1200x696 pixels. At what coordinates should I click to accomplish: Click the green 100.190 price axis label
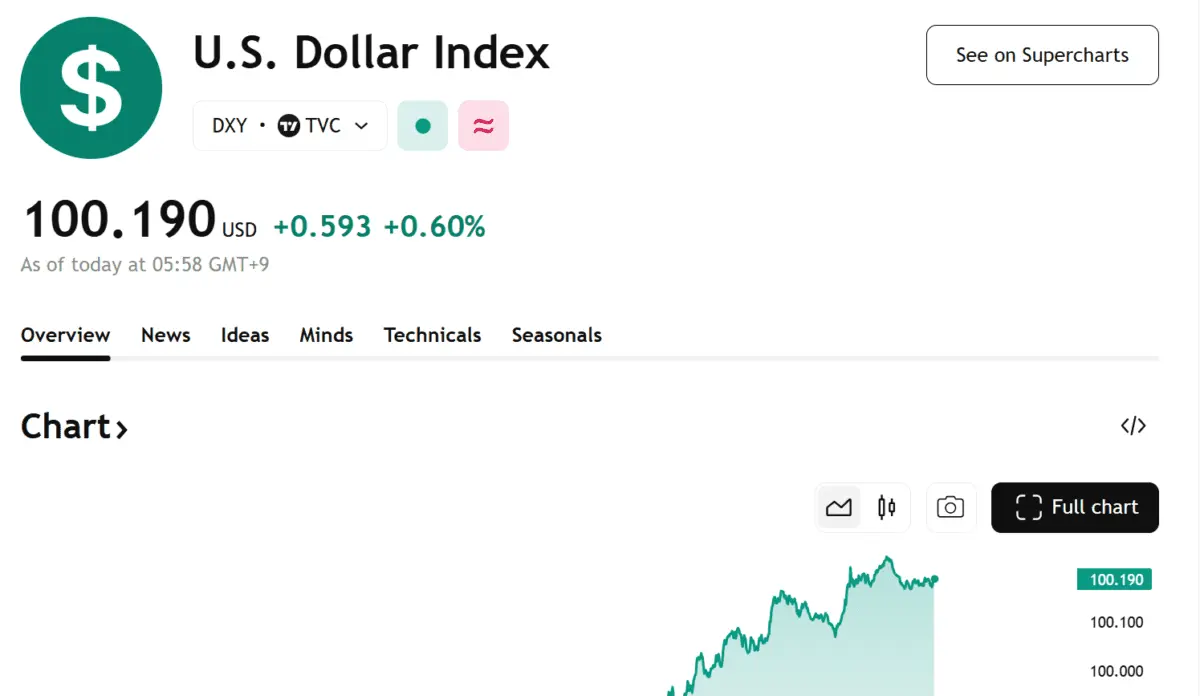pyautogui.click(x=1114, y=580)
